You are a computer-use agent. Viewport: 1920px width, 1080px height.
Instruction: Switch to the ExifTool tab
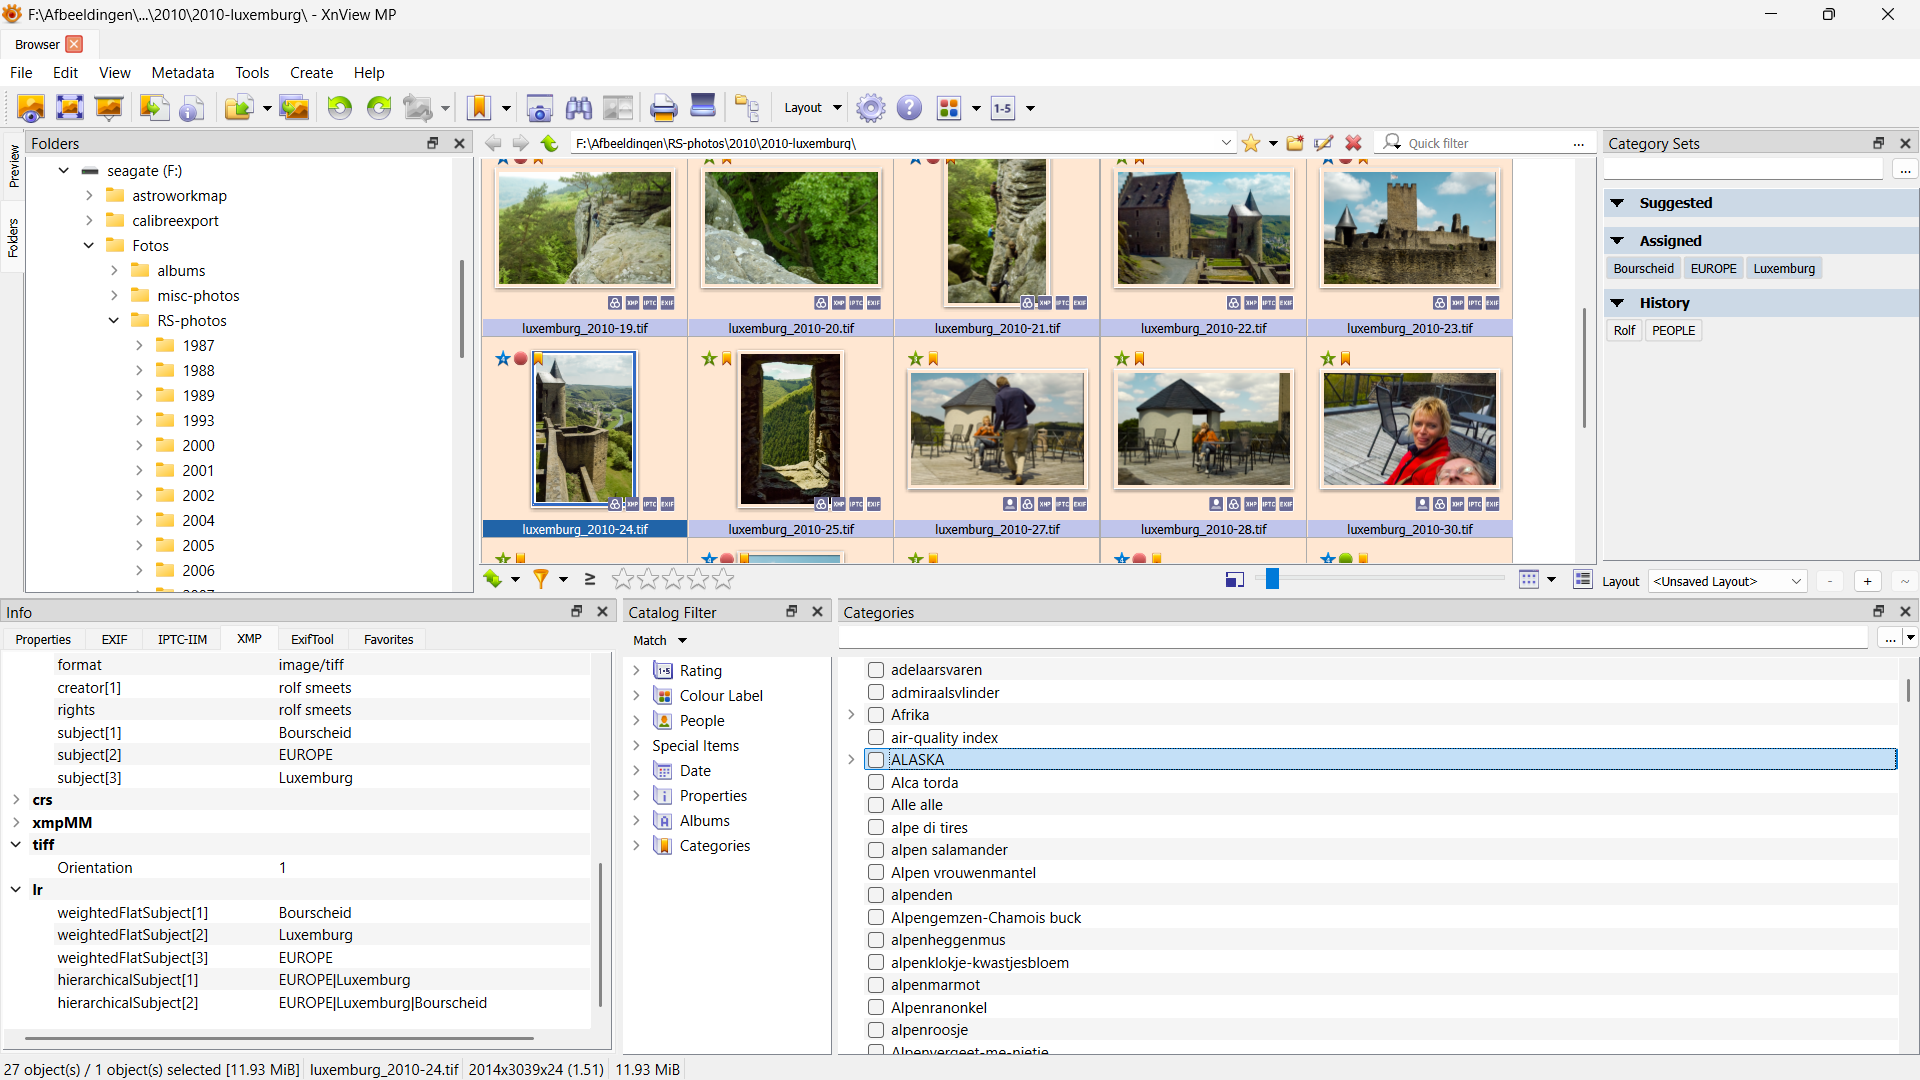(x=312, y=640)
